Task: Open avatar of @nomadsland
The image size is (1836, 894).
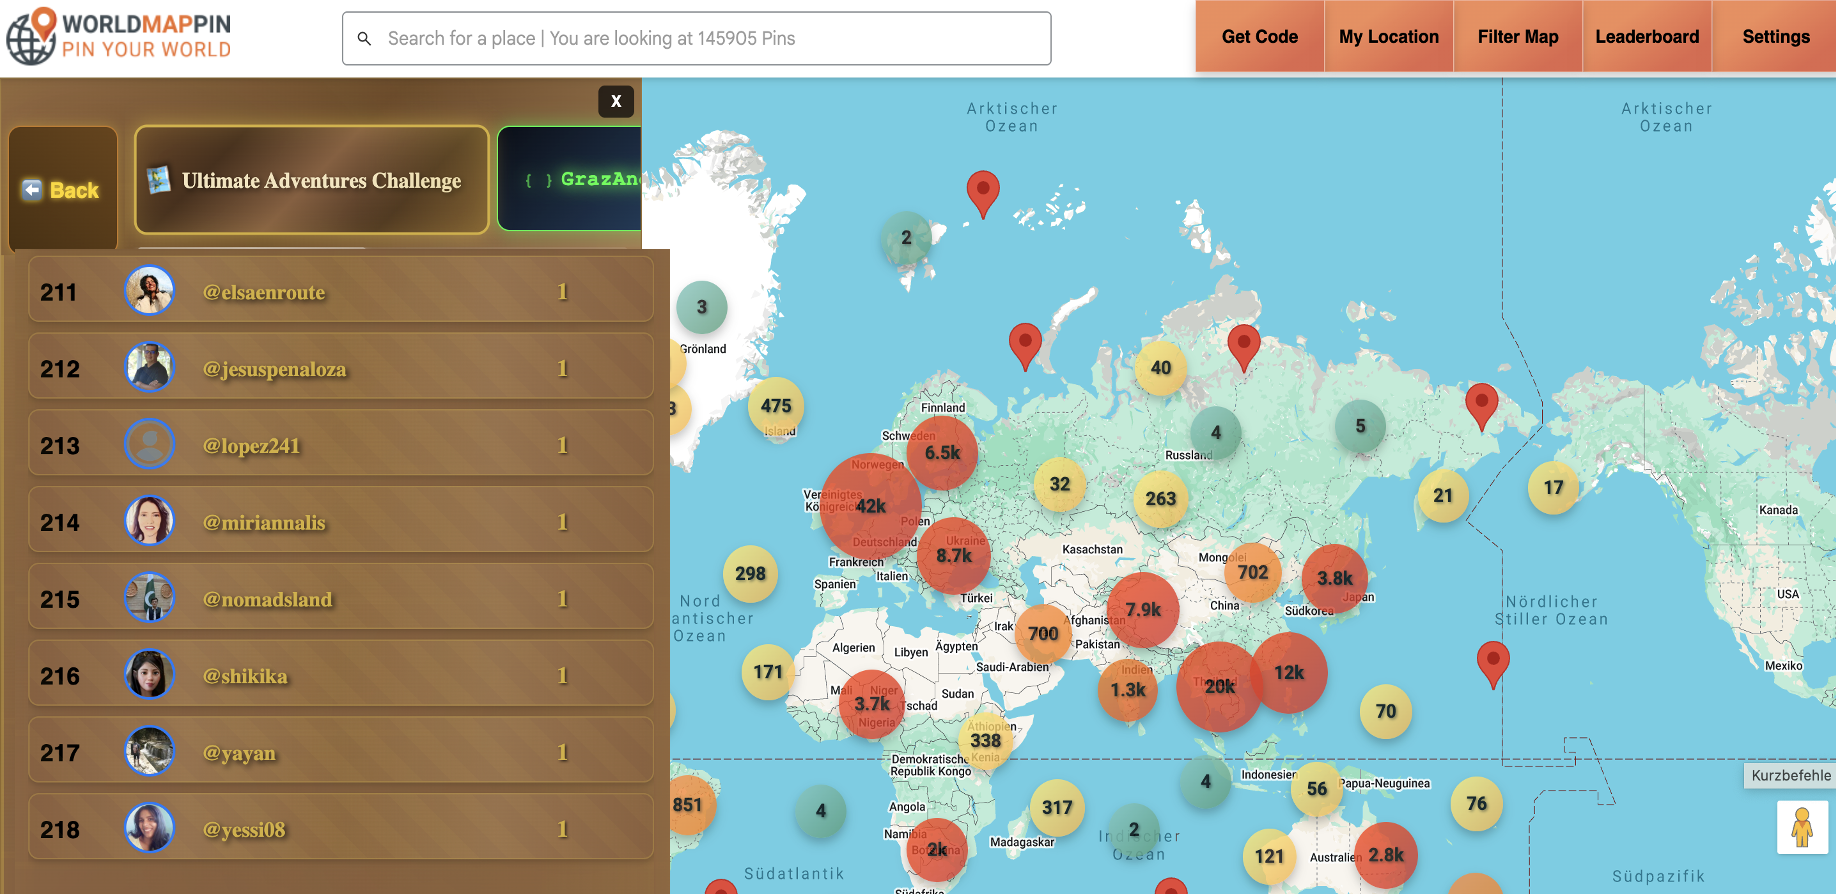Action: click(150, 599)
